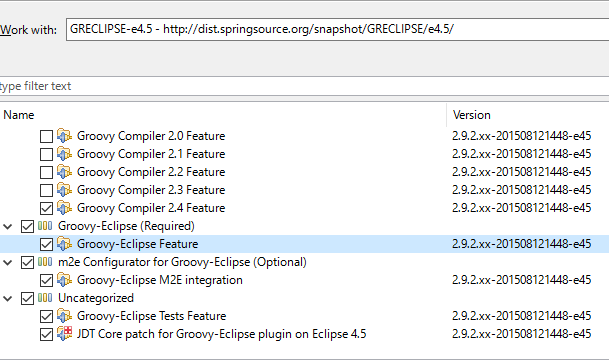The width and height of the screenshot is (609, 360).
Task: Click the Work with label
Action: [28, 30]
